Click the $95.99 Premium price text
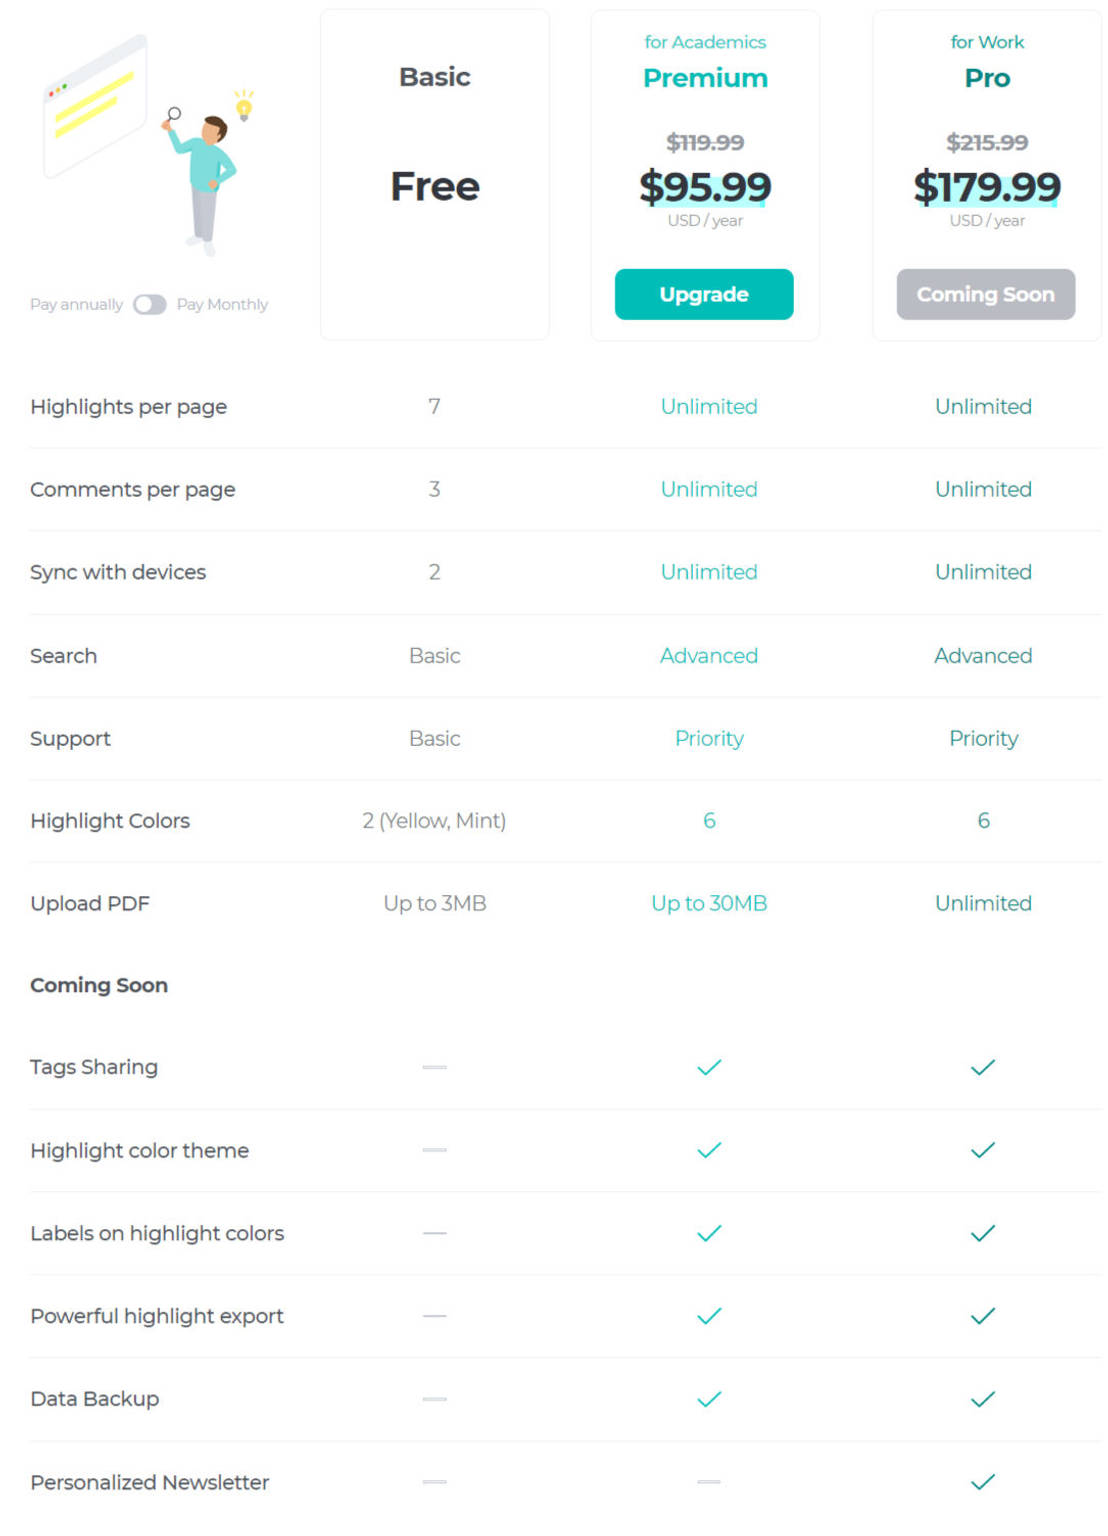This screenshot has width=1108, height=1536. tap(704, 188)
